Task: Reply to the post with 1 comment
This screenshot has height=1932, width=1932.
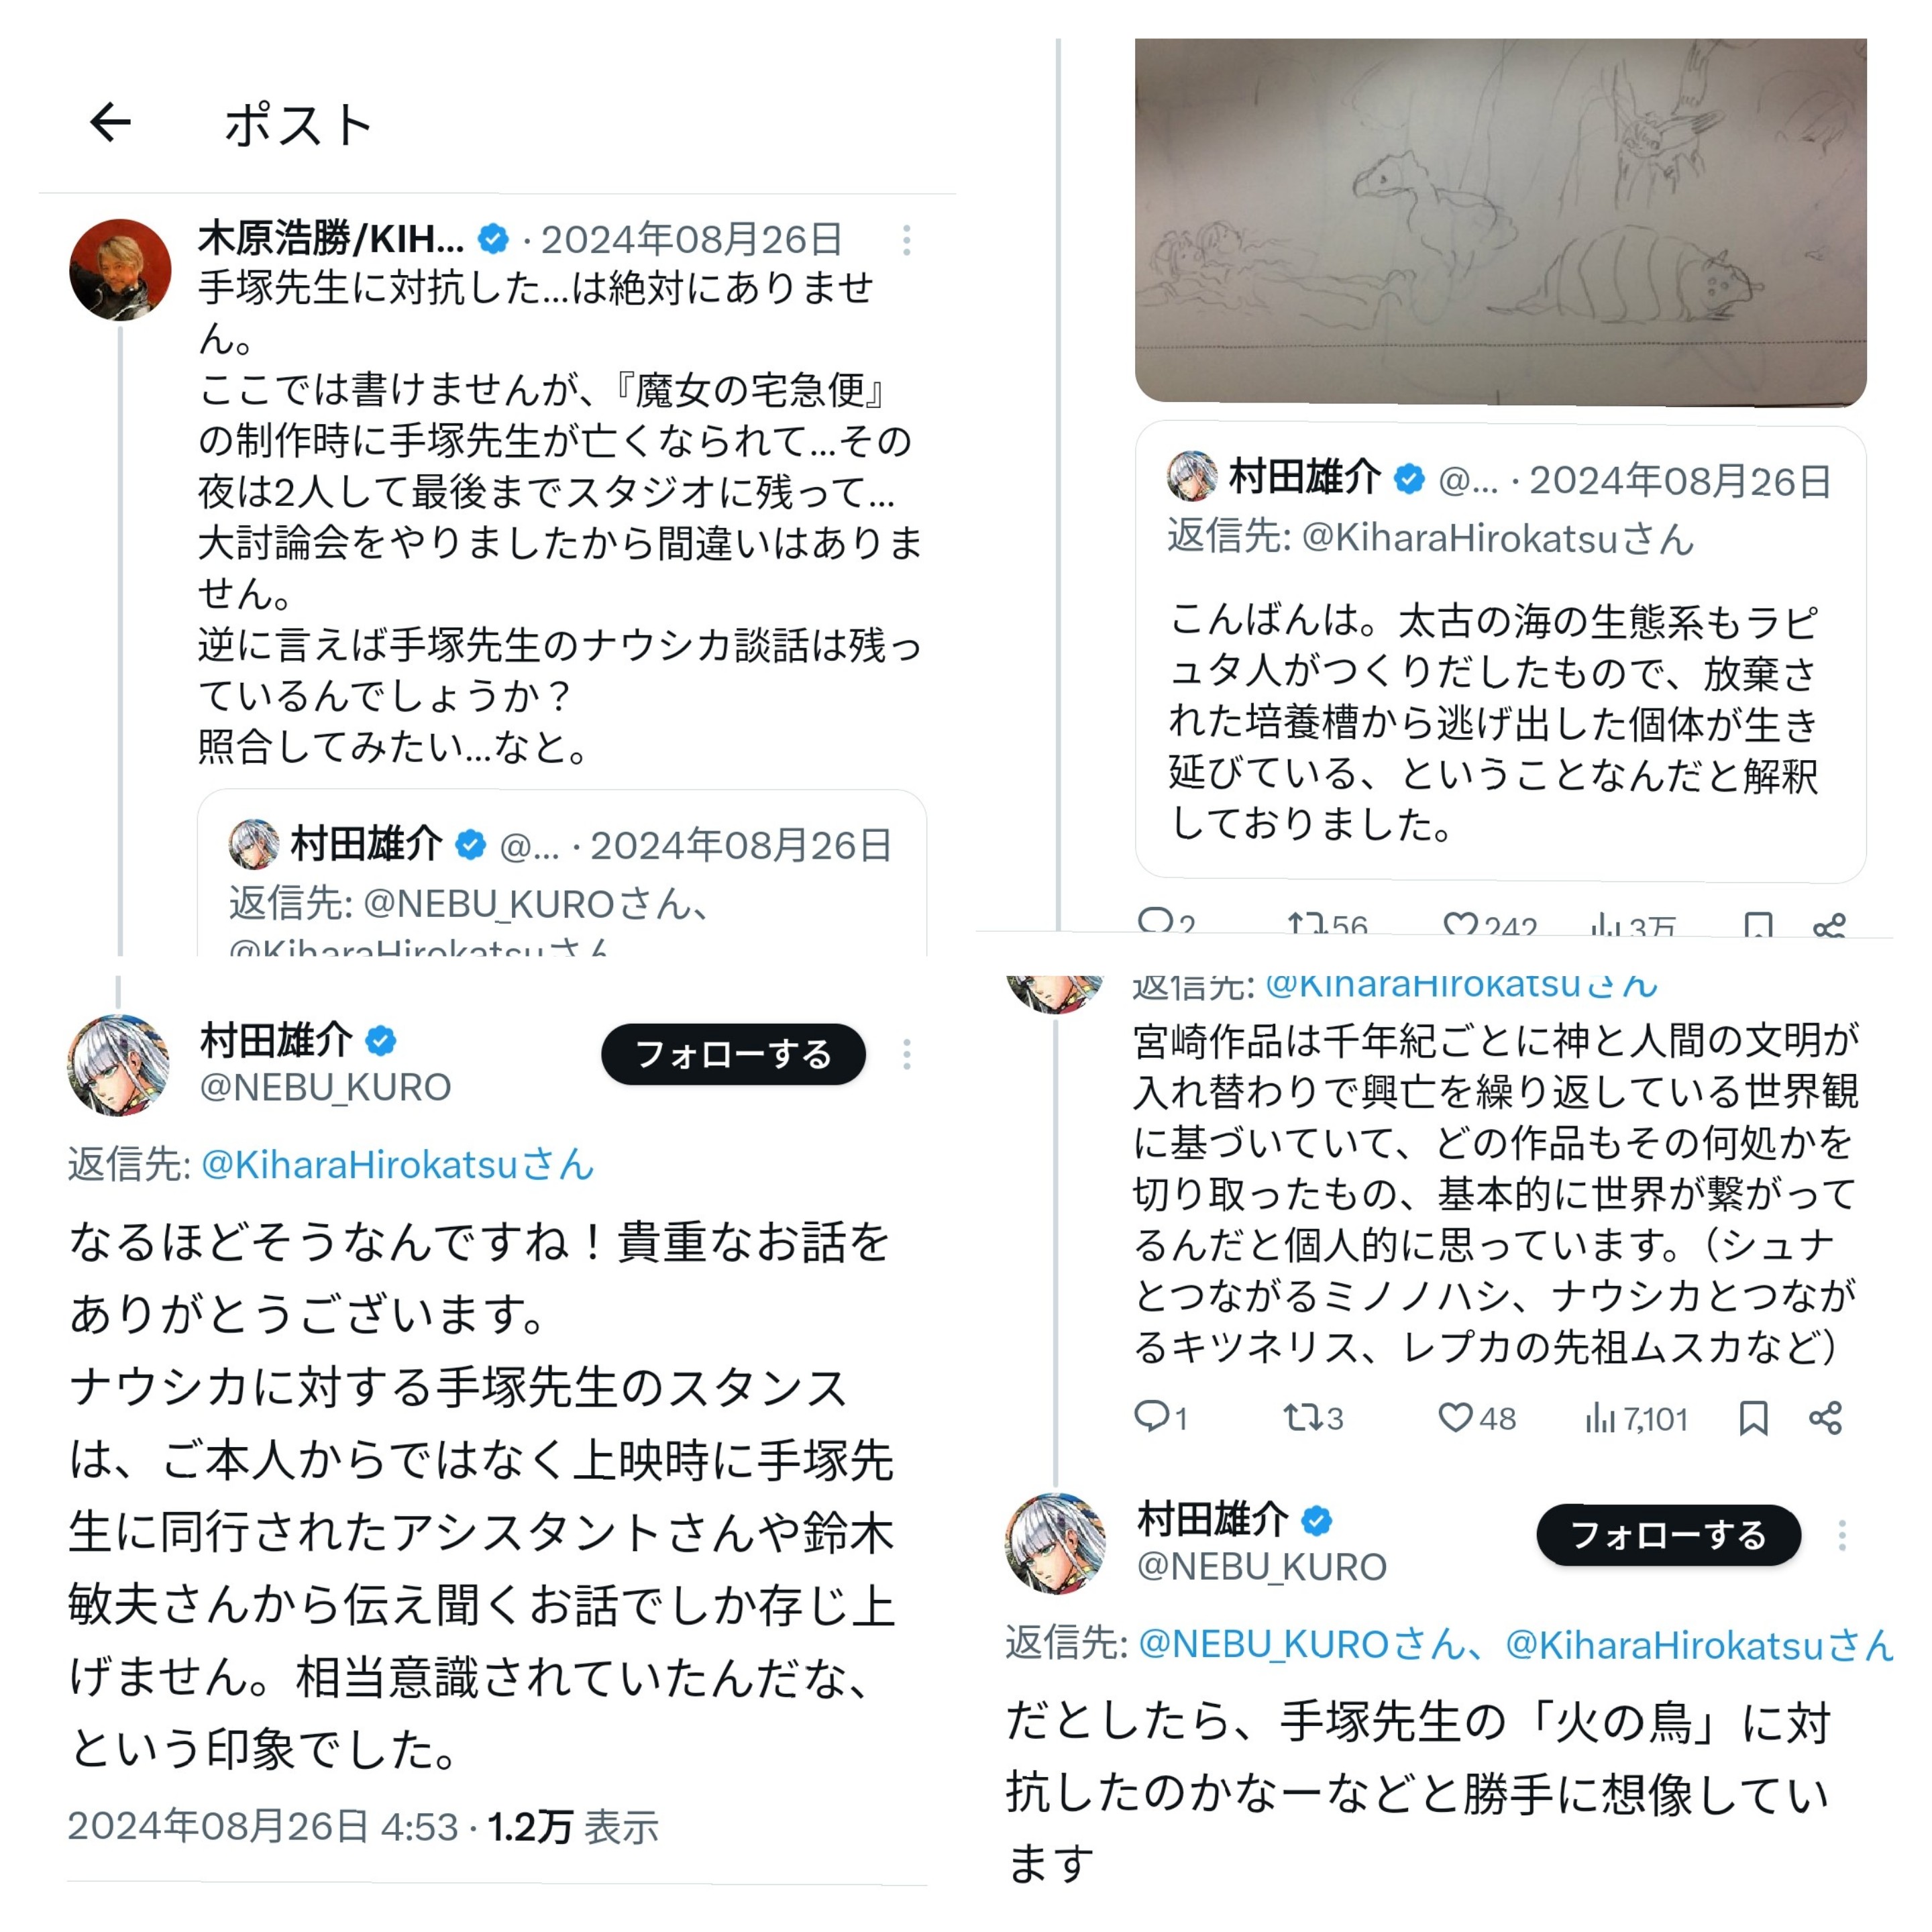Action: click(1160, 1417)
